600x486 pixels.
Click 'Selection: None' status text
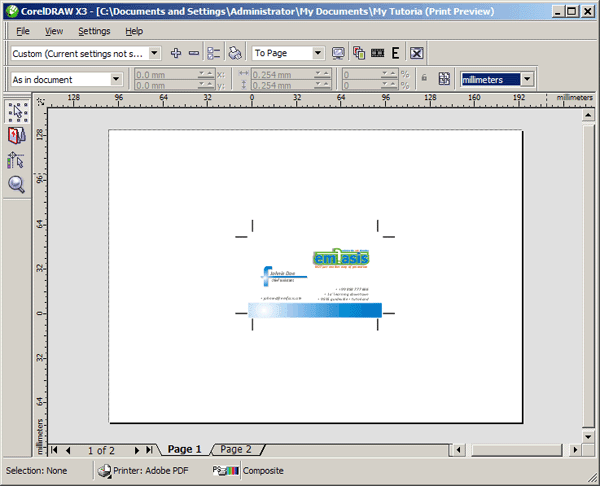[36, 471]
